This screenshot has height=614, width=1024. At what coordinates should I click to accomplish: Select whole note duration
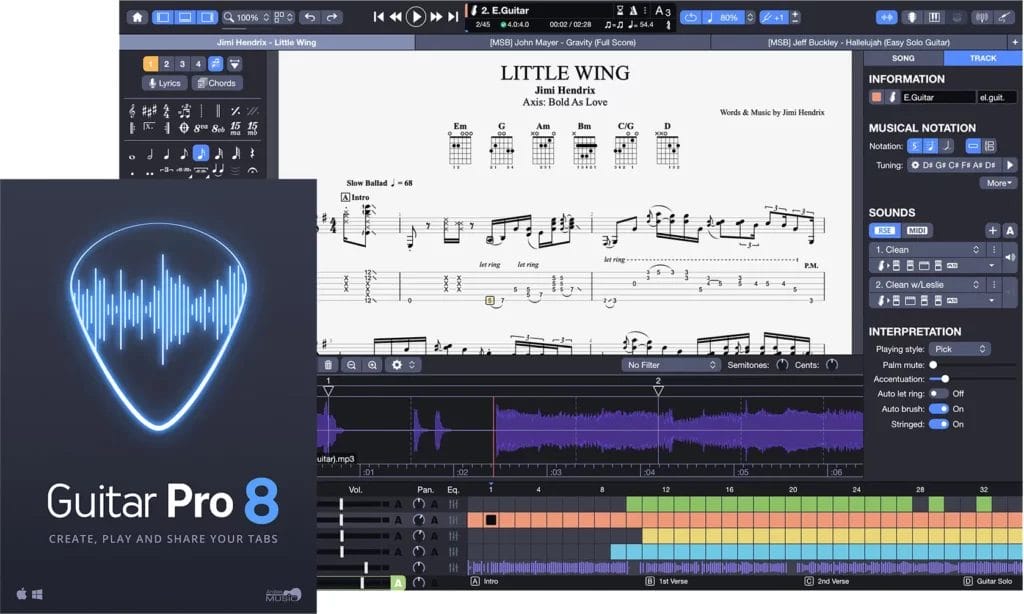point(132,155)
